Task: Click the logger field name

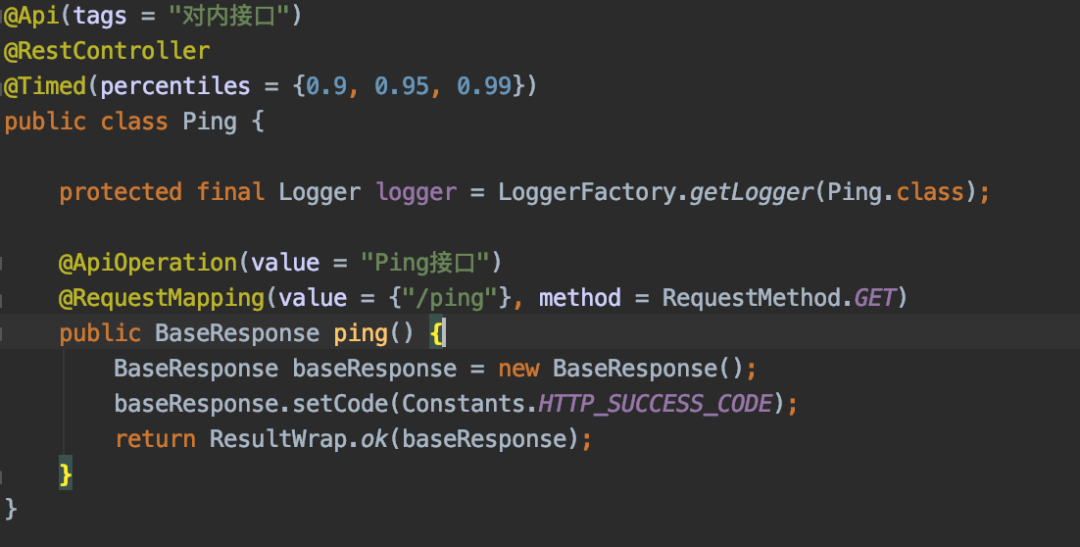Action: tap(416, 192)
